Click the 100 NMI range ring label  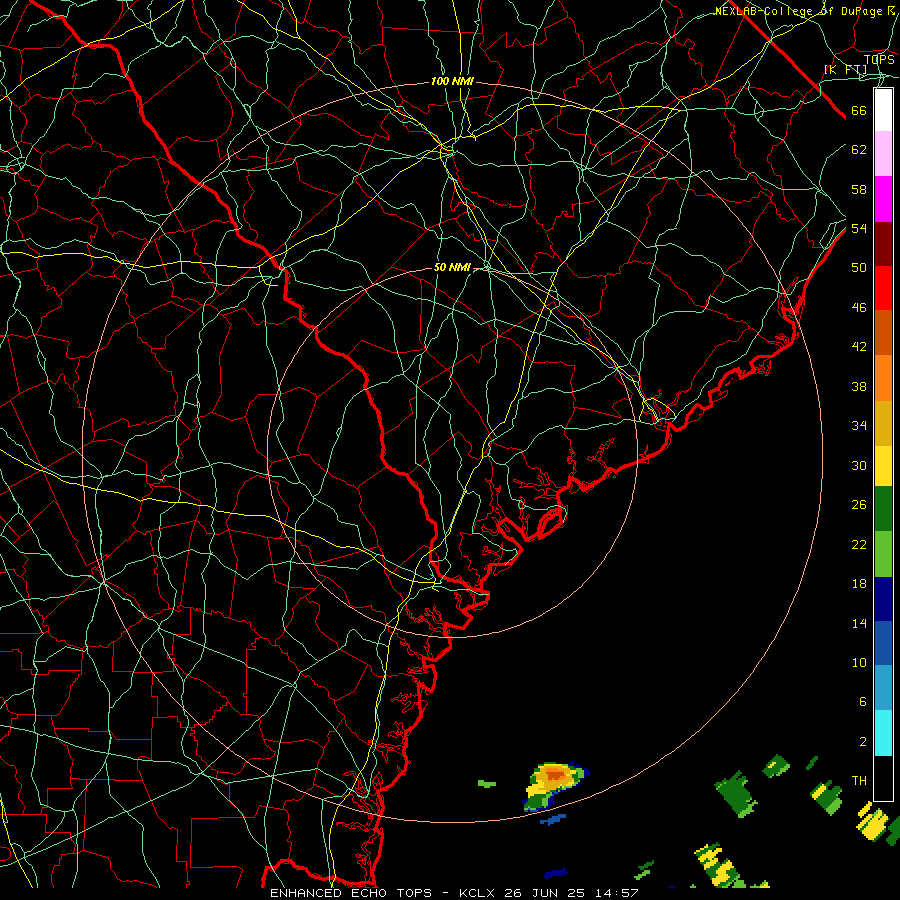[x=452, y=82]
